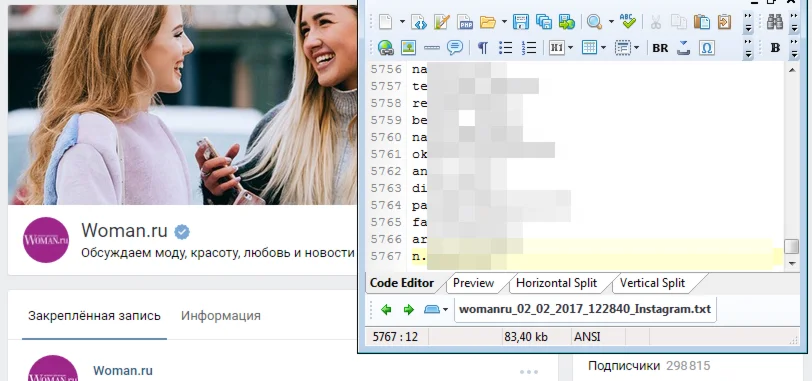Run the ABC spell check

coord(628,22)
